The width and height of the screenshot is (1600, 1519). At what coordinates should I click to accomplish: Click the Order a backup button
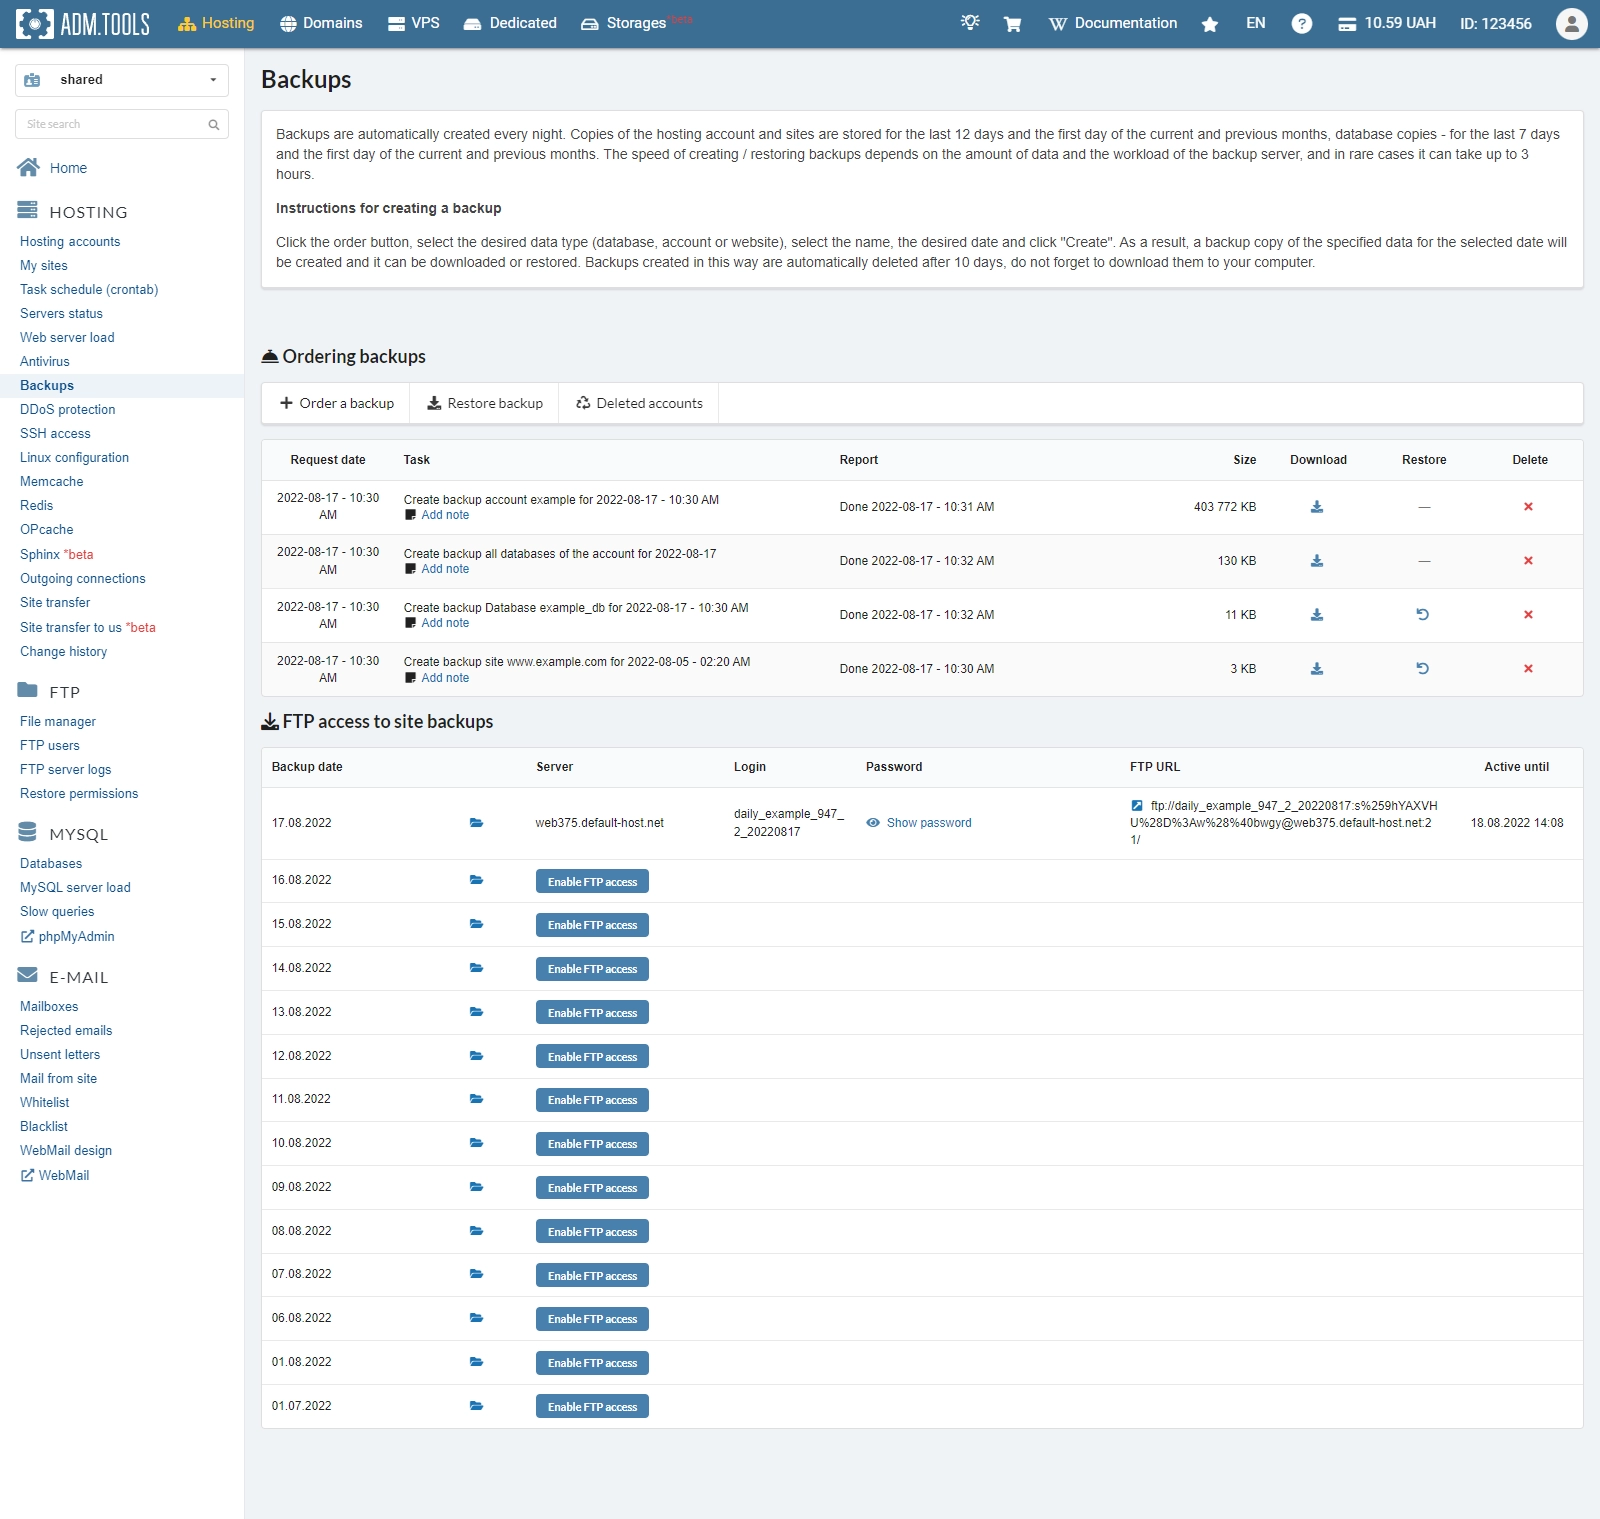point(337,404)
